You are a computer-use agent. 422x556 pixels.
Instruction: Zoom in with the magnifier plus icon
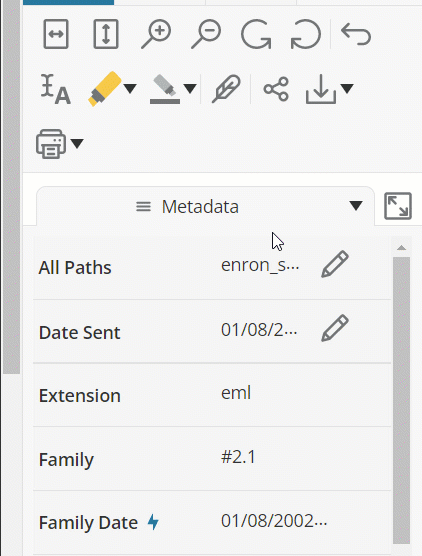156,34
